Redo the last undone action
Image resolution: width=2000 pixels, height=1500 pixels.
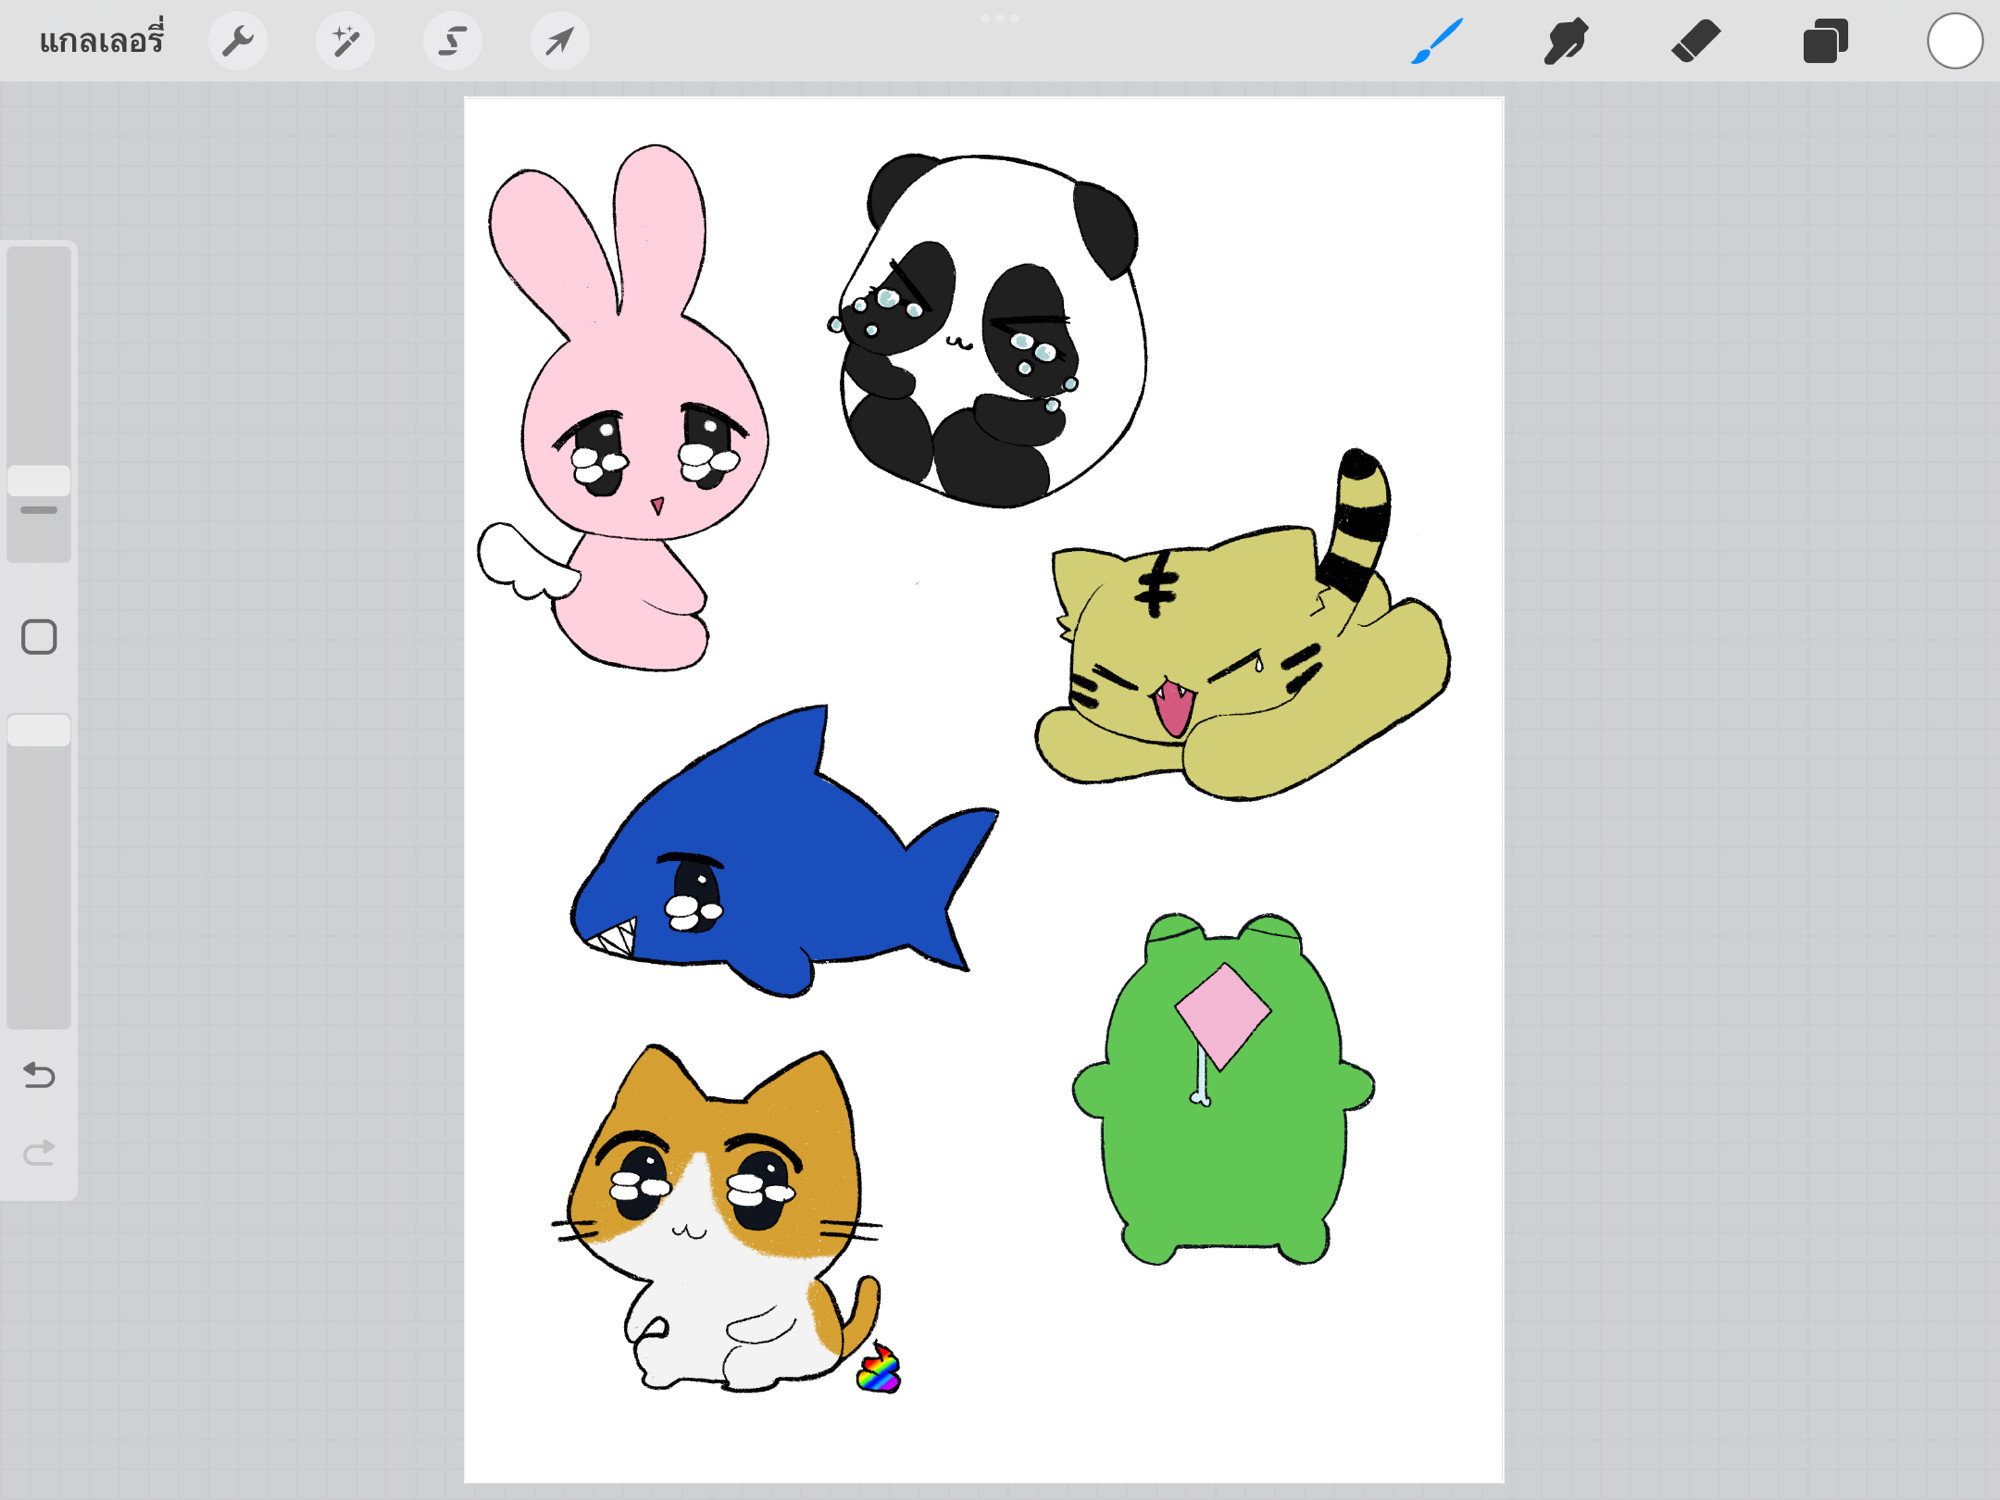pos(39,1153)
